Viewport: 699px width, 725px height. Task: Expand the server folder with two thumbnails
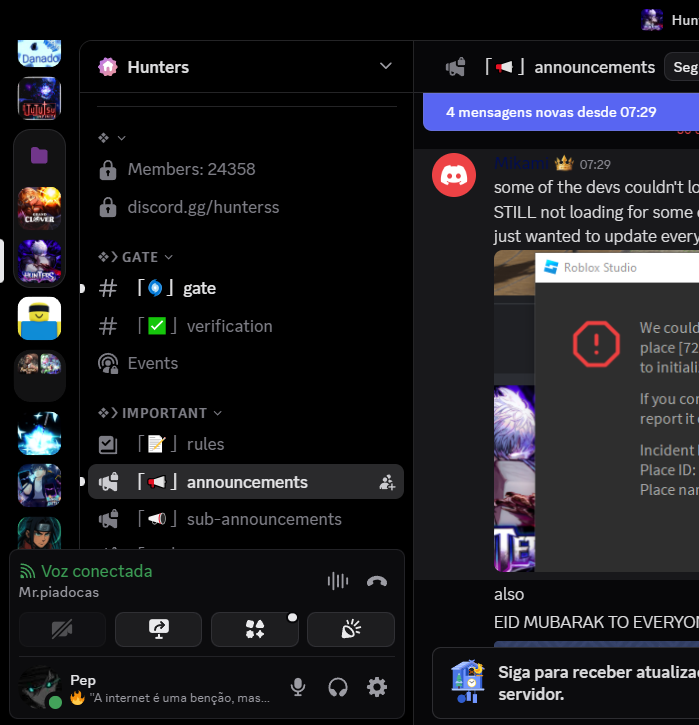click(x=39, y=375)
